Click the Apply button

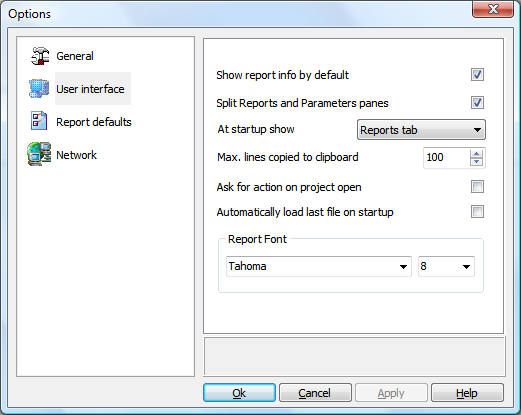[391, 393]
